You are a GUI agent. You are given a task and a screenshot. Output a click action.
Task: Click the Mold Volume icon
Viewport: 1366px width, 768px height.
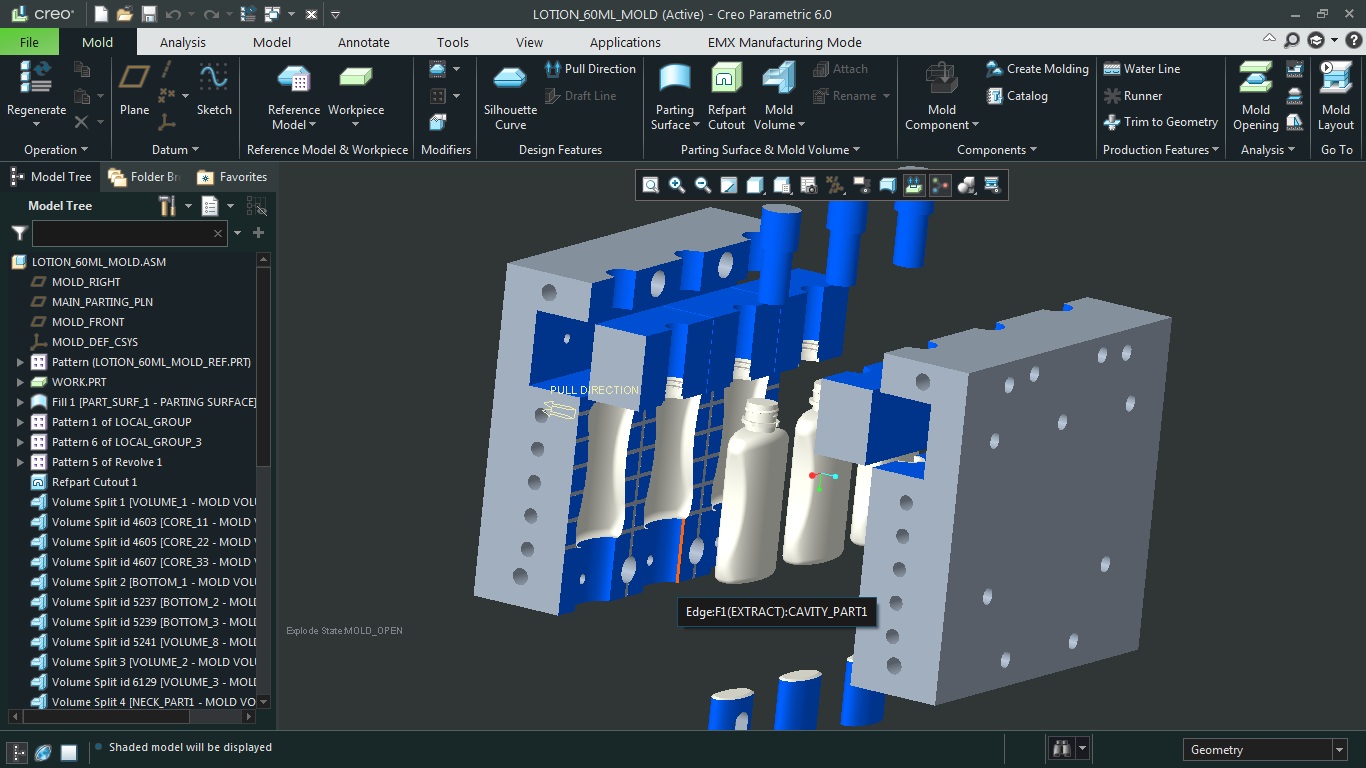pos(779,78)
